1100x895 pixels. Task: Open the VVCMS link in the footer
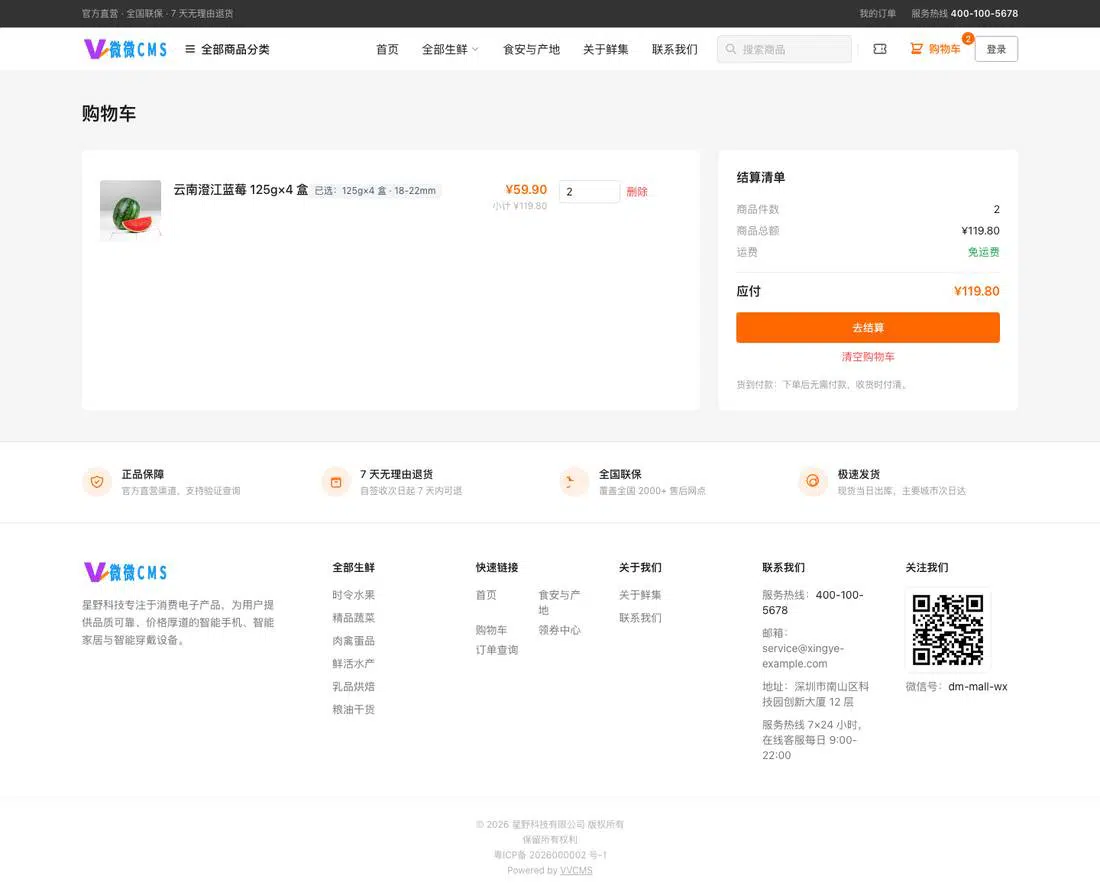[x=576, y=870]
